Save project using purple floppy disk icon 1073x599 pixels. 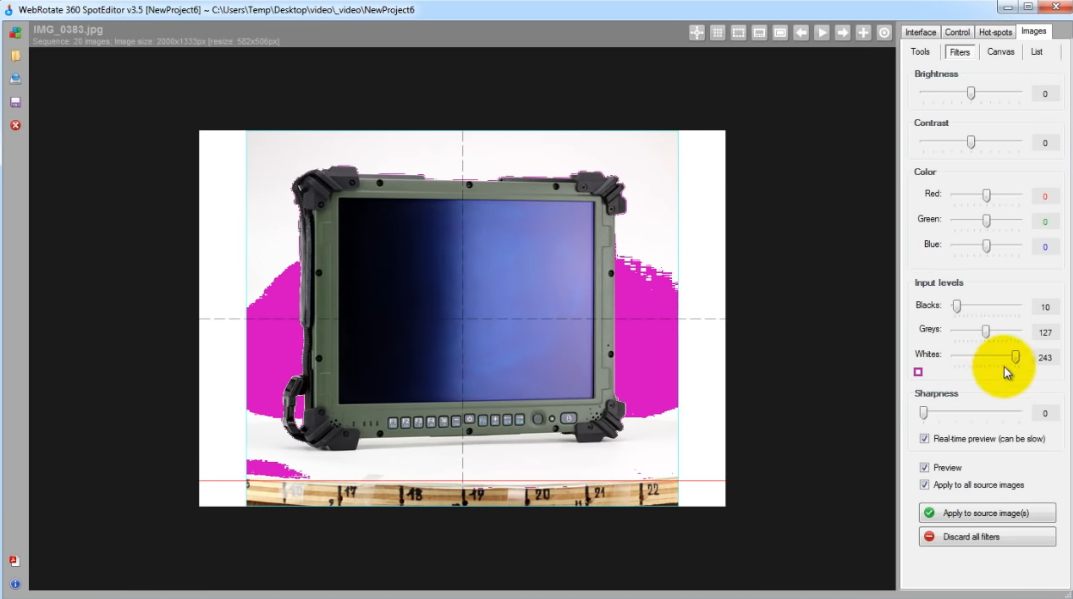[15, 102]
